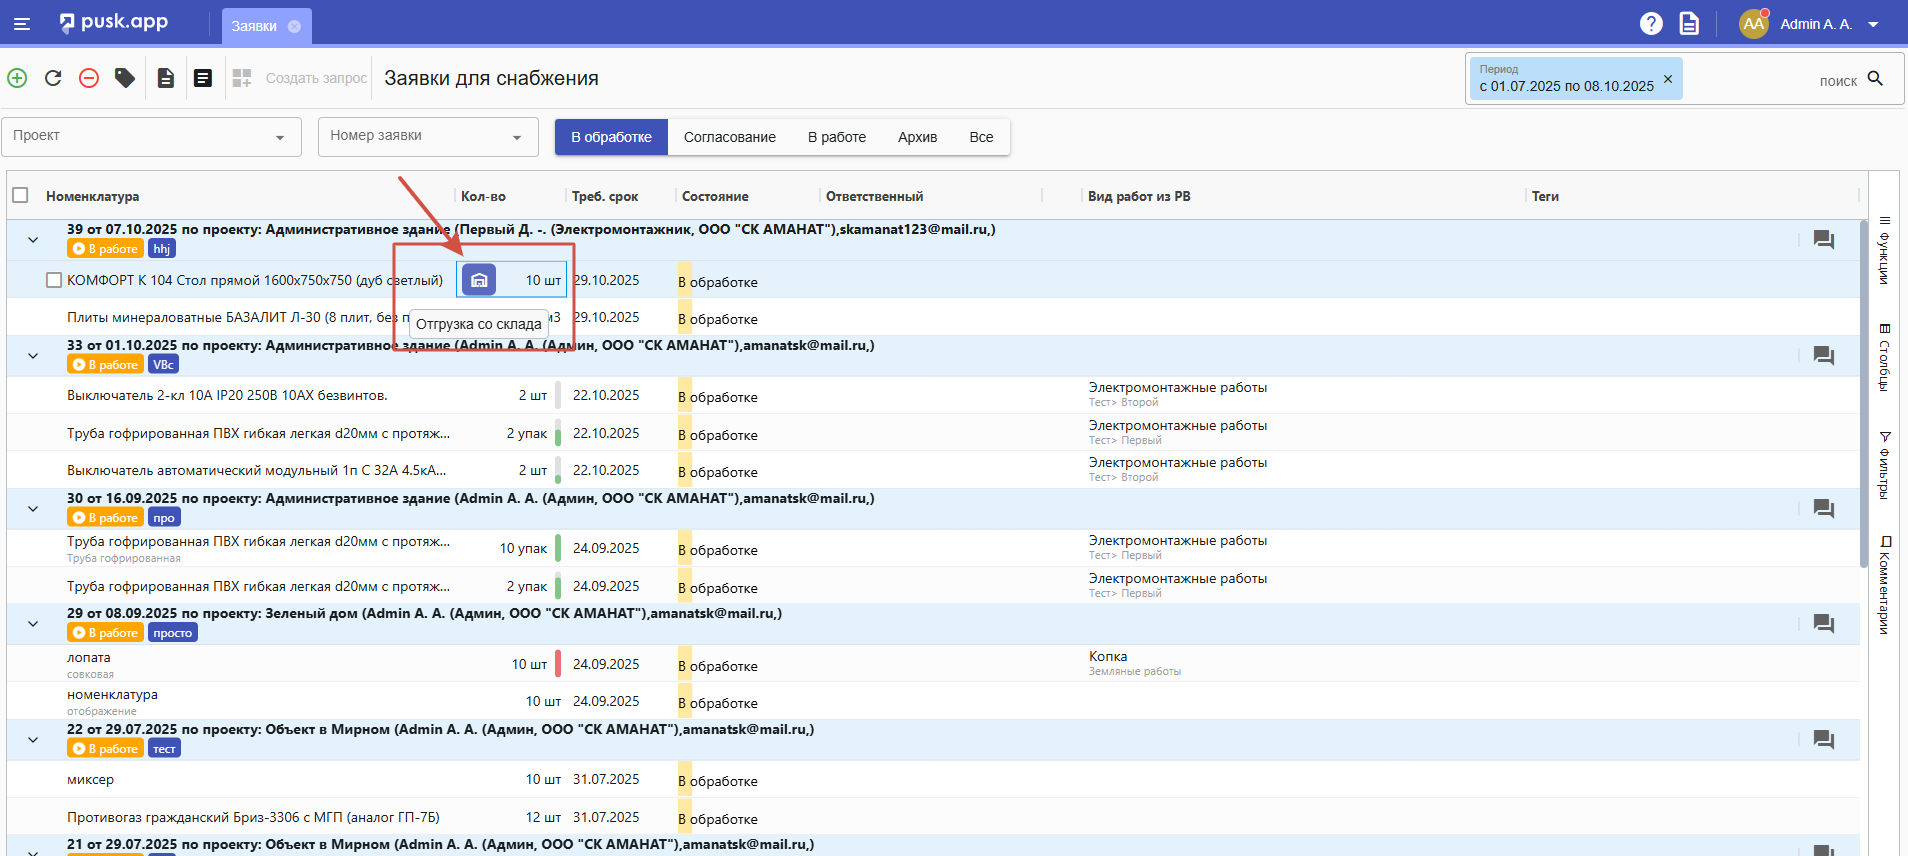Switch to the Архив tab
This screenshot has height=856, width=1908.
click(x=916, y=137)
